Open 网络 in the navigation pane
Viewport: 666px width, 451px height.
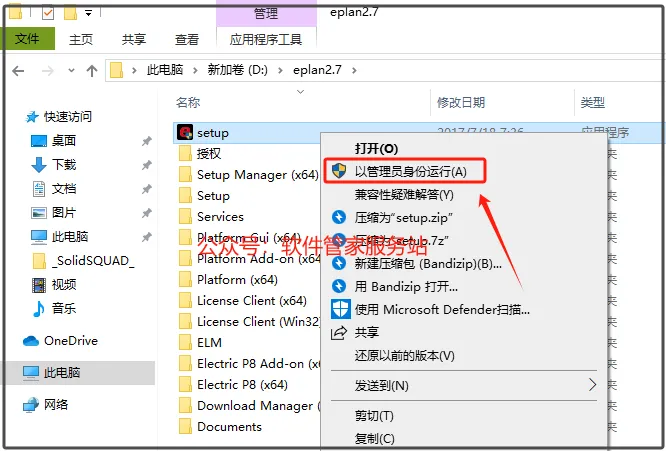56,404
